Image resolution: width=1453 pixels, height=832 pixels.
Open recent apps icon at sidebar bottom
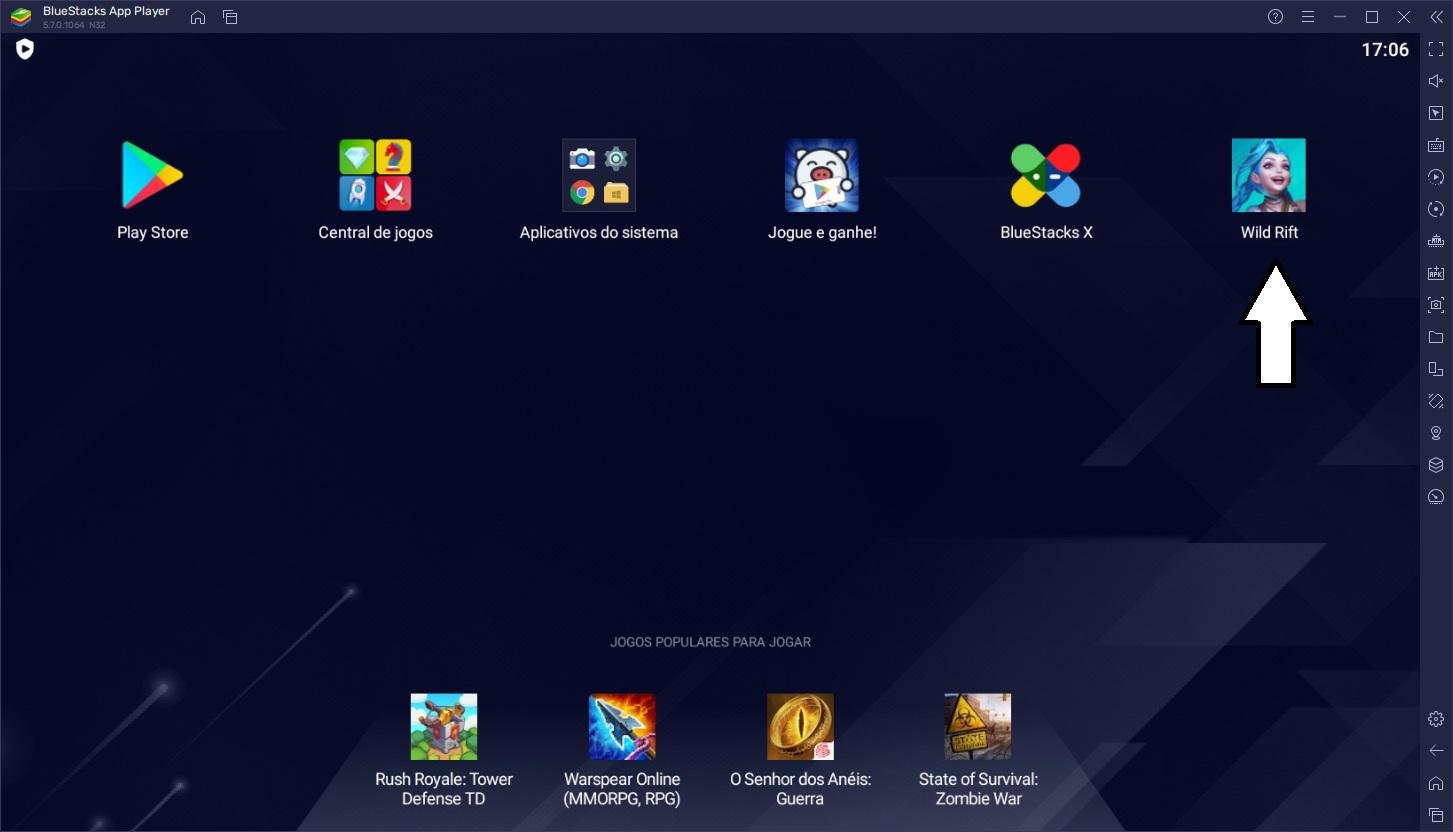pos(1436,815)
